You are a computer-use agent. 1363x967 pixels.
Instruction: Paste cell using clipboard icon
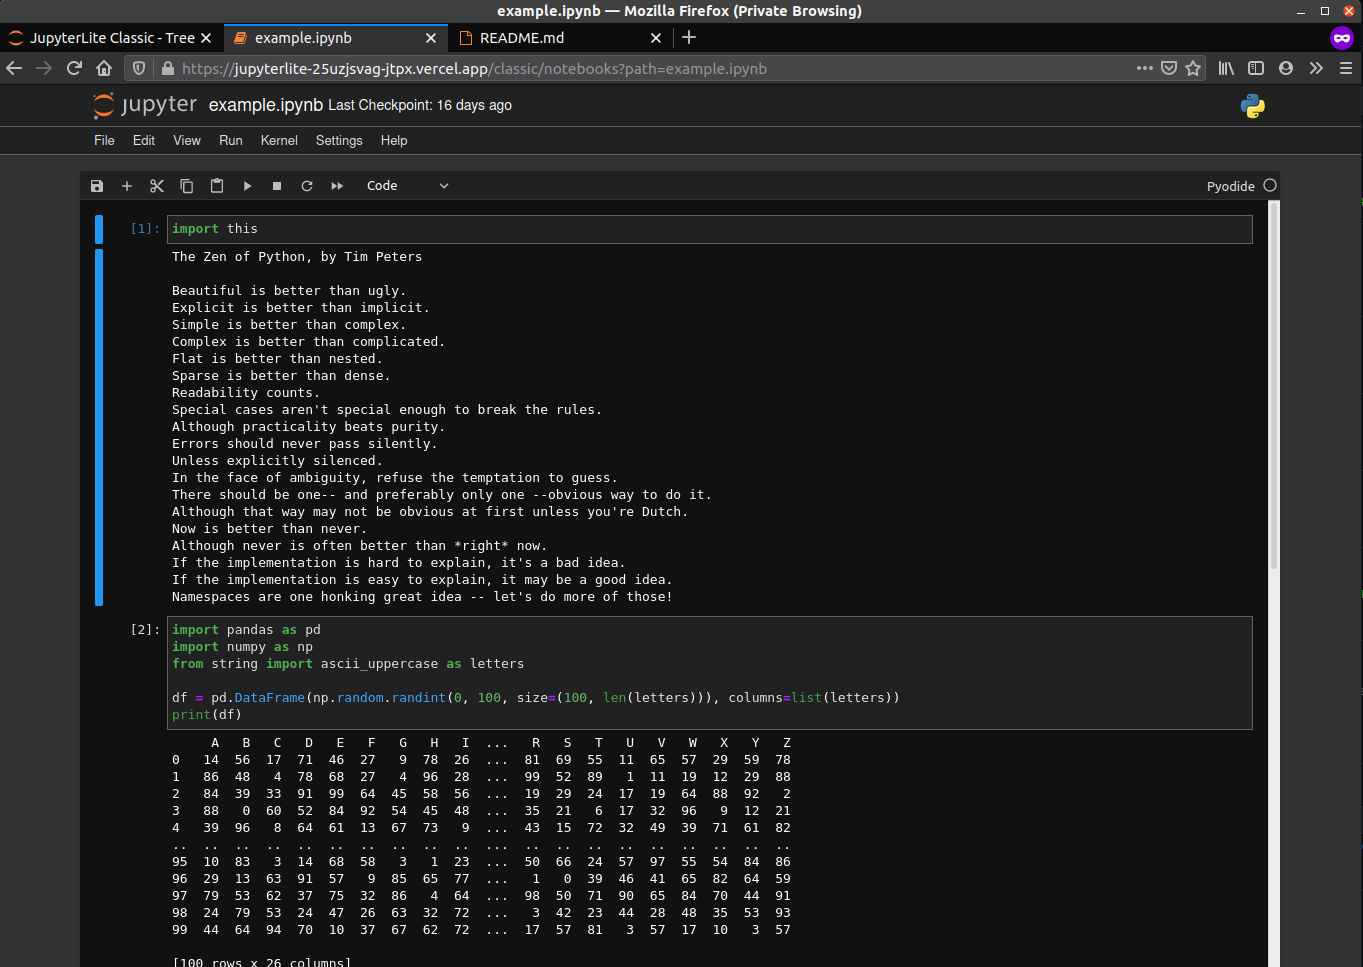coord(217,186)
